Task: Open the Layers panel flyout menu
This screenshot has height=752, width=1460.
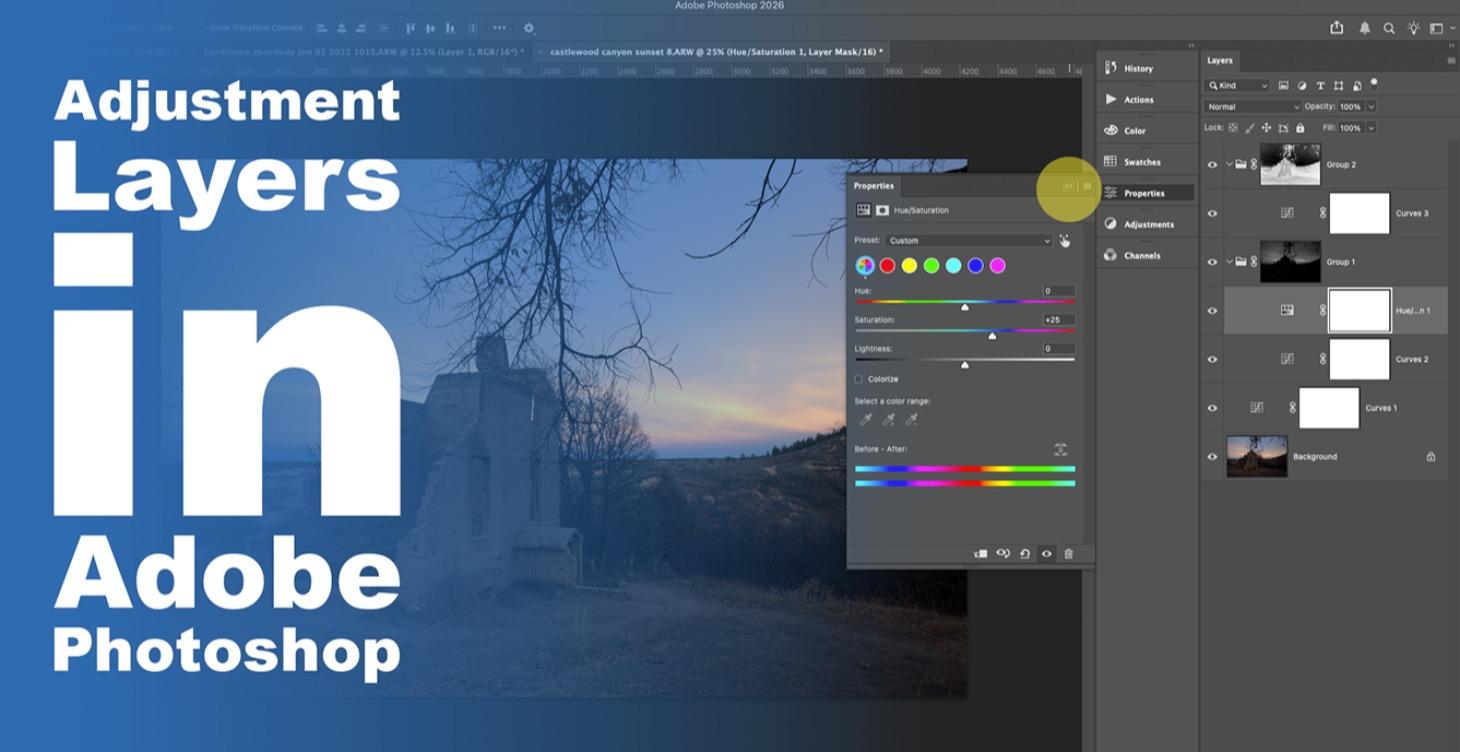Action: 1451,61
